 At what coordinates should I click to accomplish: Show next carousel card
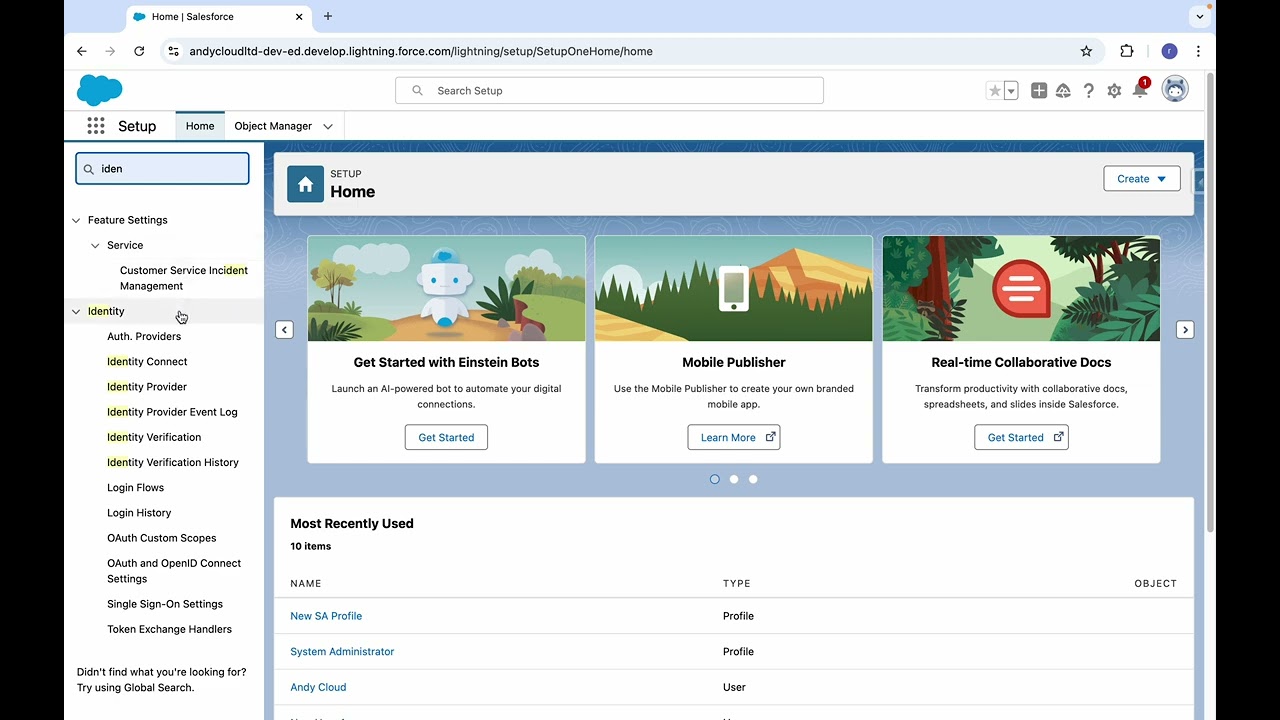pyautogui.click(x=1185, y=330)
